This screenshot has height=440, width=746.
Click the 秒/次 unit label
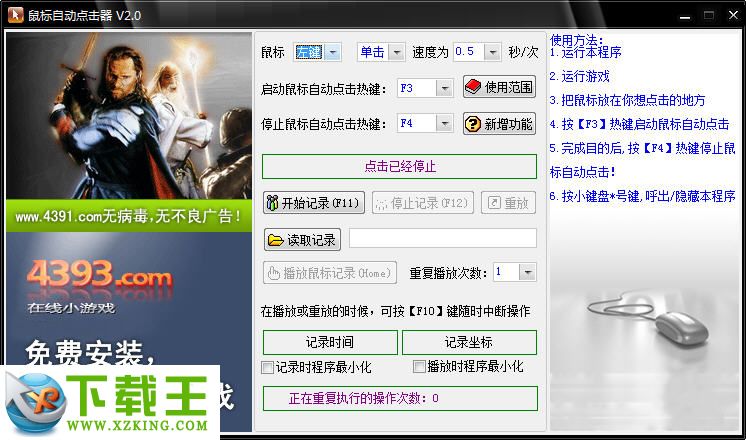click(523, 52)
